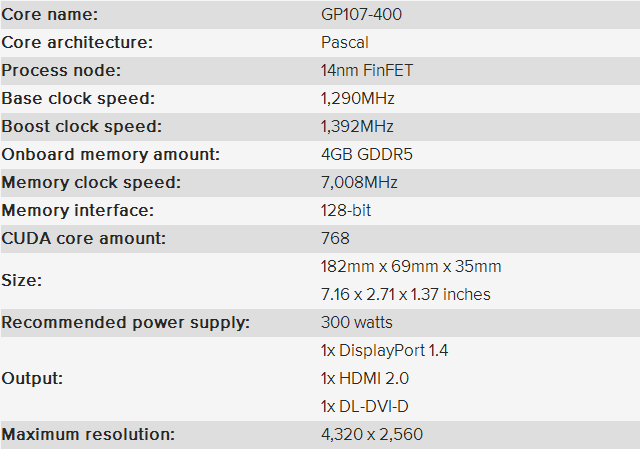Click the 4,320 x 2,560 resolution value
The image size is (640, 449).
click(x=373, y=434)
